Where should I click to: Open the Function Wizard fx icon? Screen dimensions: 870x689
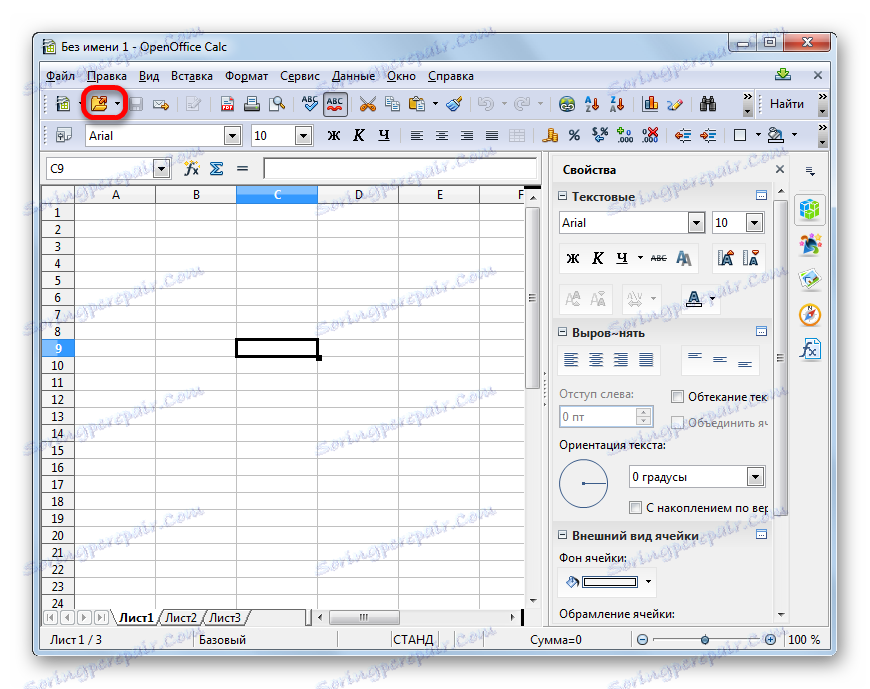coord(191,169)
